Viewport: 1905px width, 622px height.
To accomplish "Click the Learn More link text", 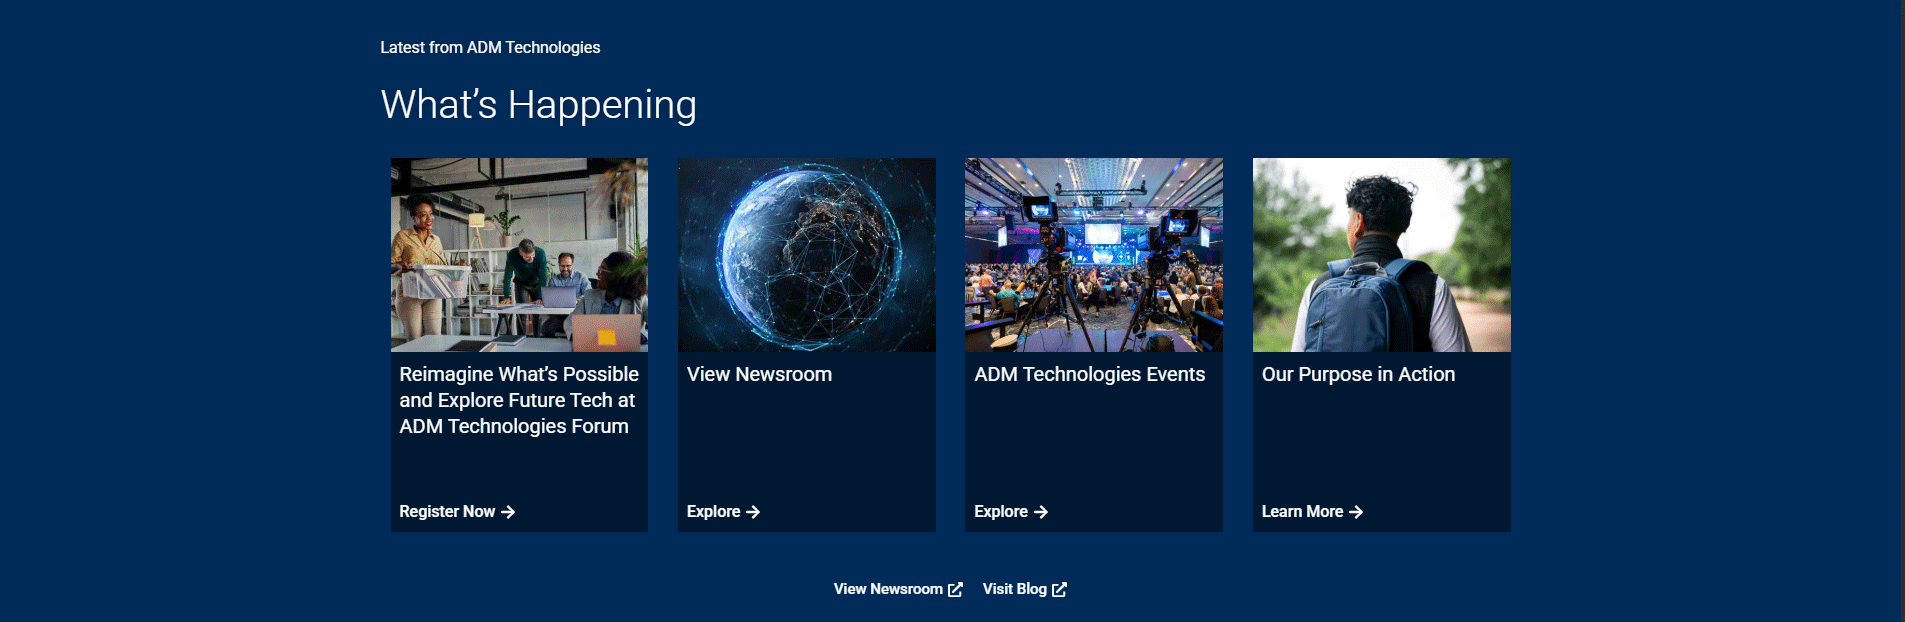I will (x=1302, y=512).
